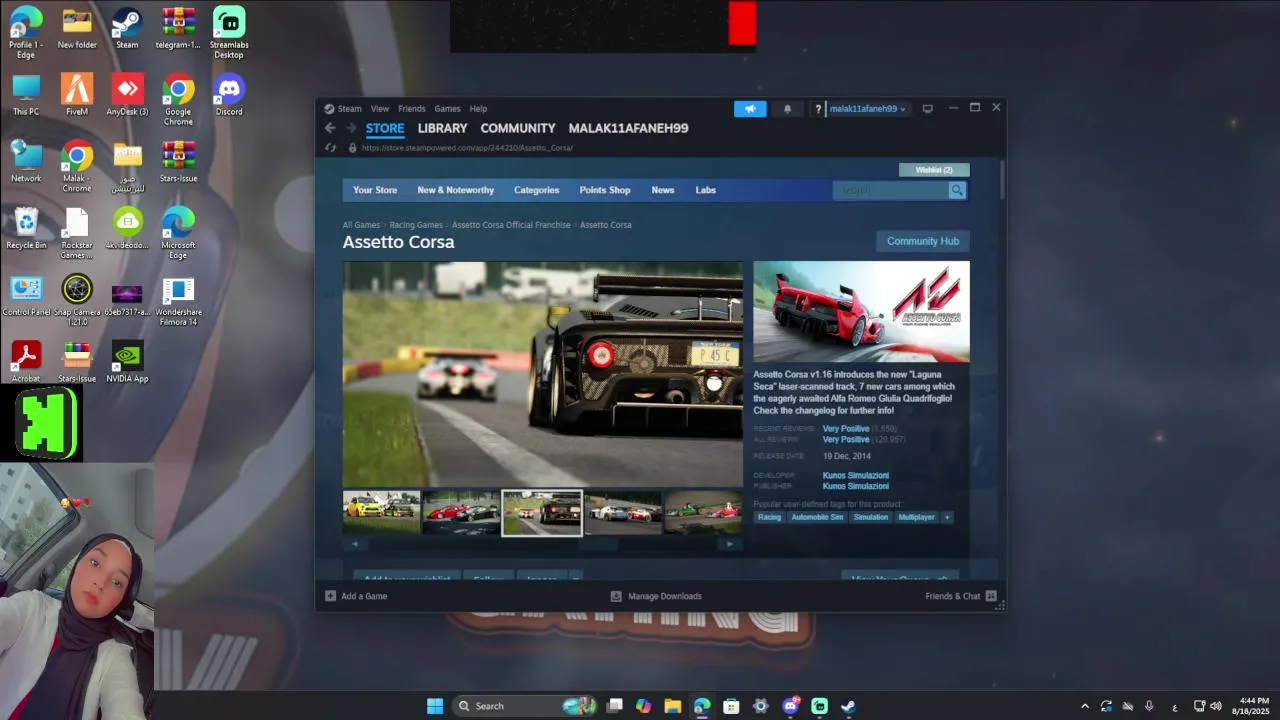1280x720 pixels.
Task: Open the Discord taskbar icon
Action: tap(790, 706)
